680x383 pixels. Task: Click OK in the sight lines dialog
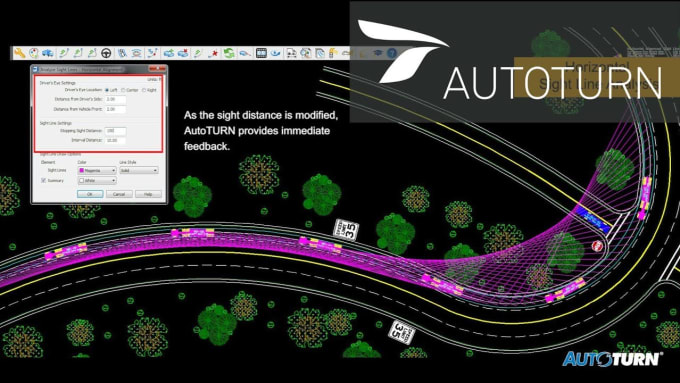(x=90, y=194)
